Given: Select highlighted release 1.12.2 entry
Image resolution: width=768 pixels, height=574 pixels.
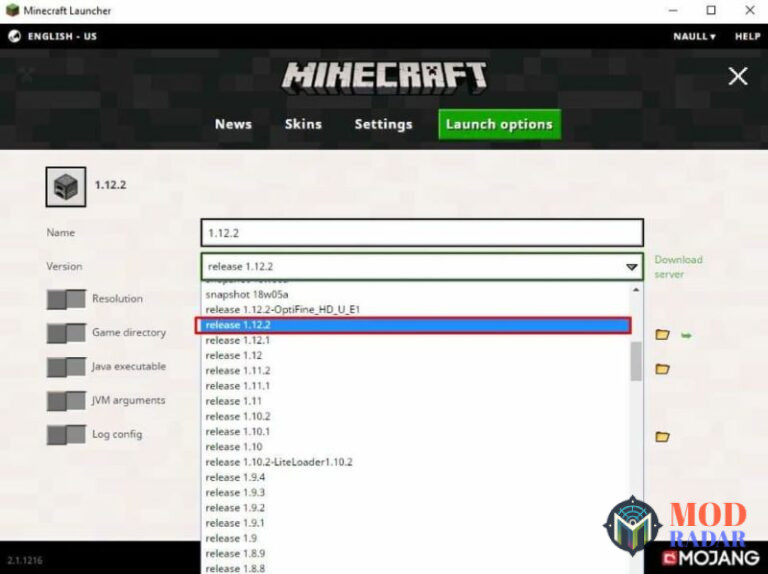Looking at the screenshot, I should point(413,325).
